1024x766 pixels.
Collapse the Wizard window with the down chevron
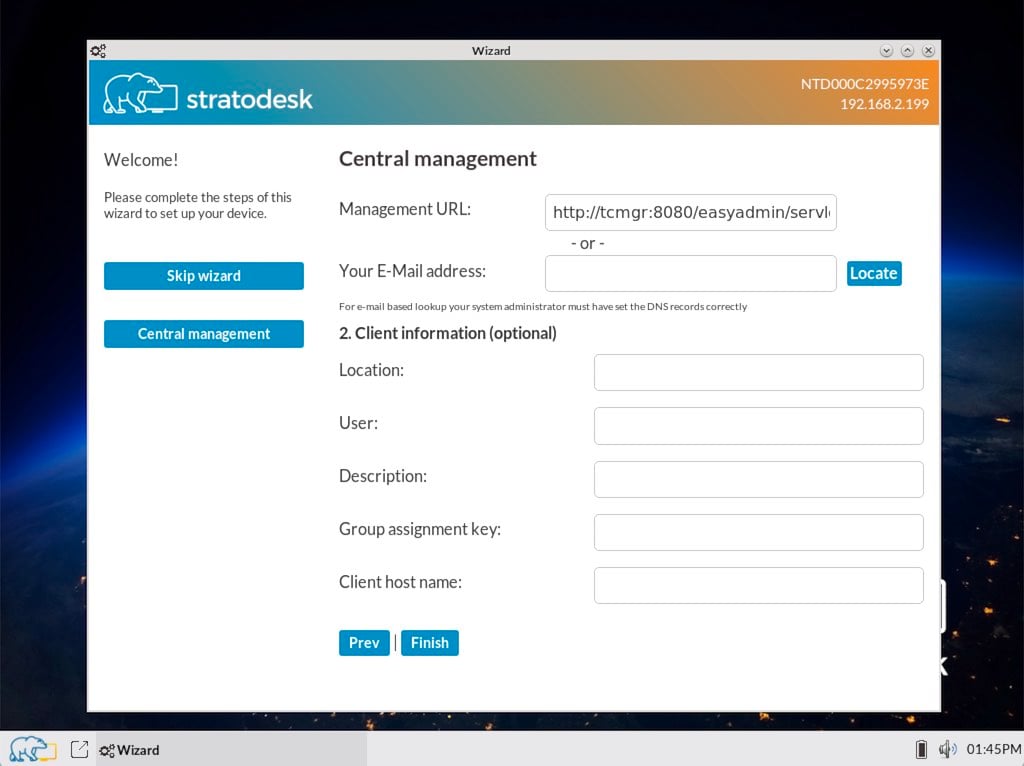(886, 50)
